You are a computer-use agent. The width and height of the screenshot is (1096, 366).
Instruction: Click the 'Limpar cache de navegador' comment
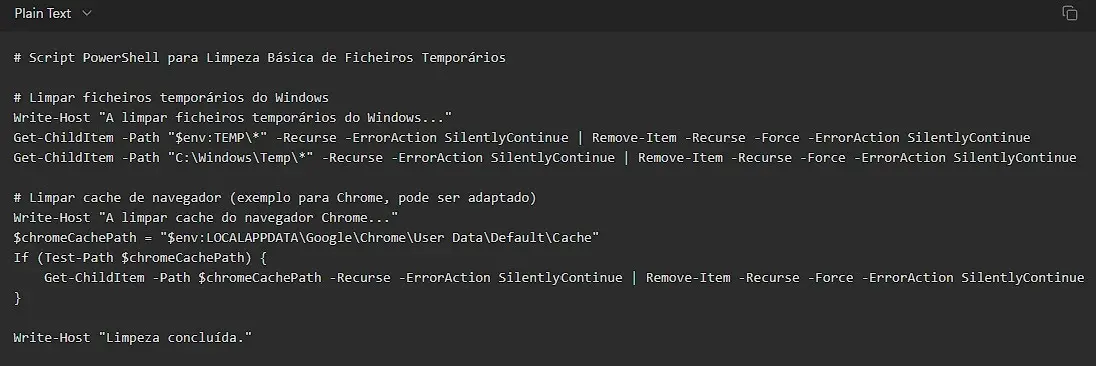click(275, 198)
